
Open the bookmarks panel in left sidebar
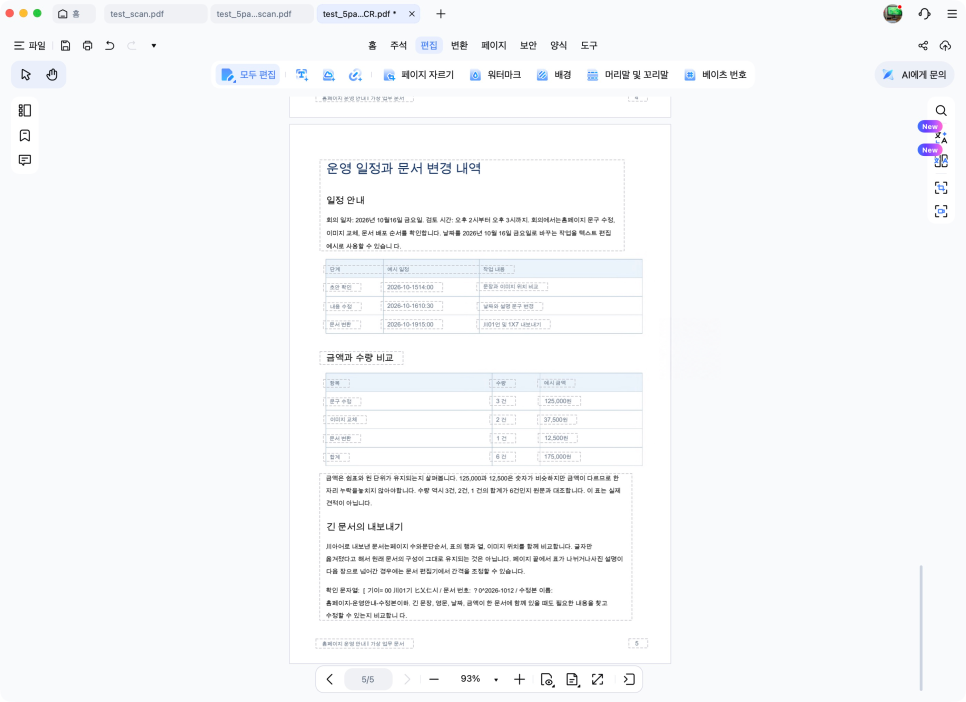(25, 135)
